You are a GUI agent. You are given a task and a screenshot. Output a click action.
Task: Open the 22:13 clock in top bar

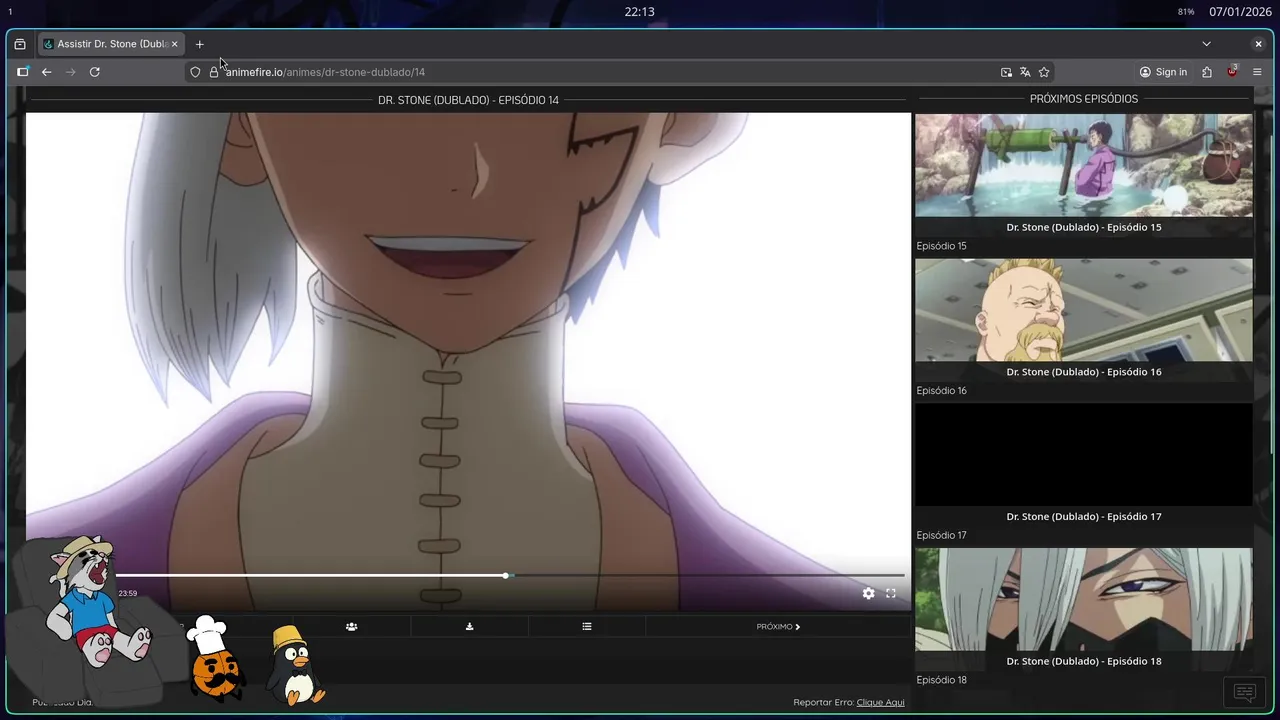pyautogui.click(x=639, y=12)
